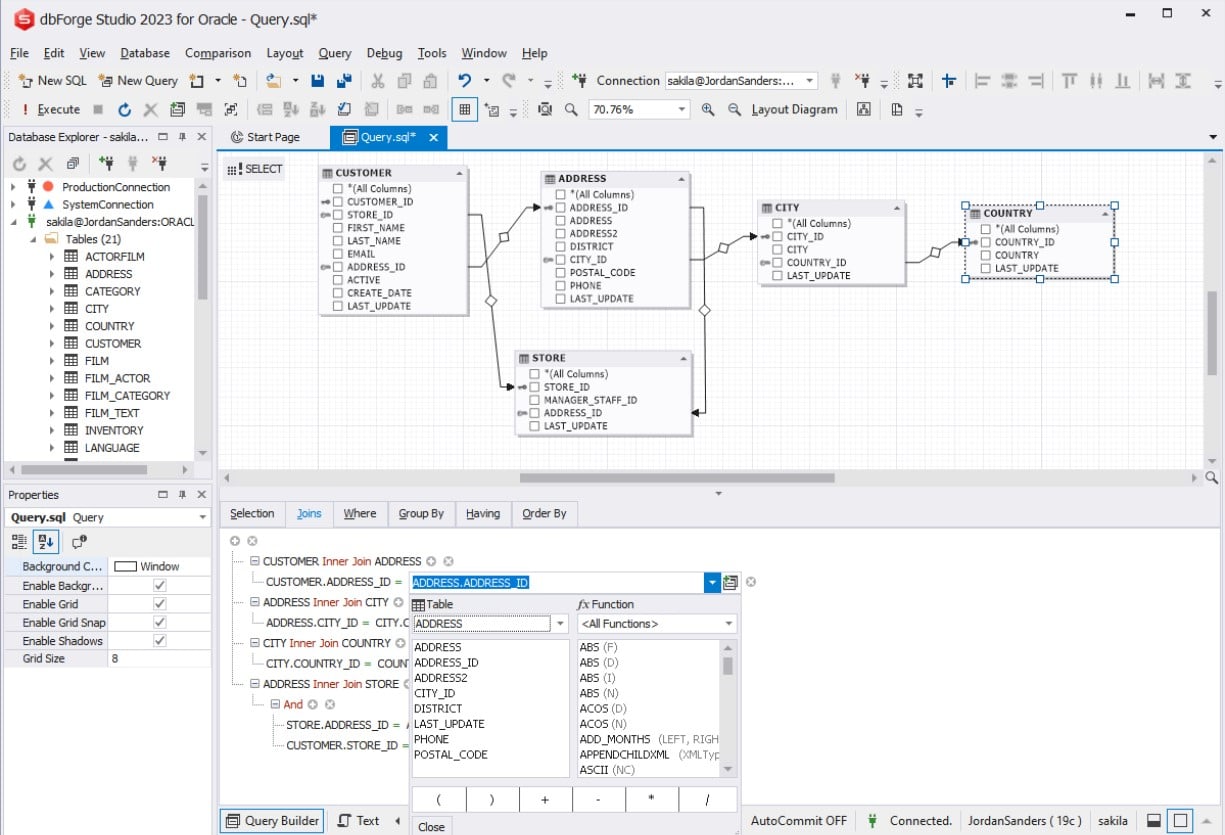
Task: Check DISTRICT column in ADDRESS table
Action: (x=560, y=247)
